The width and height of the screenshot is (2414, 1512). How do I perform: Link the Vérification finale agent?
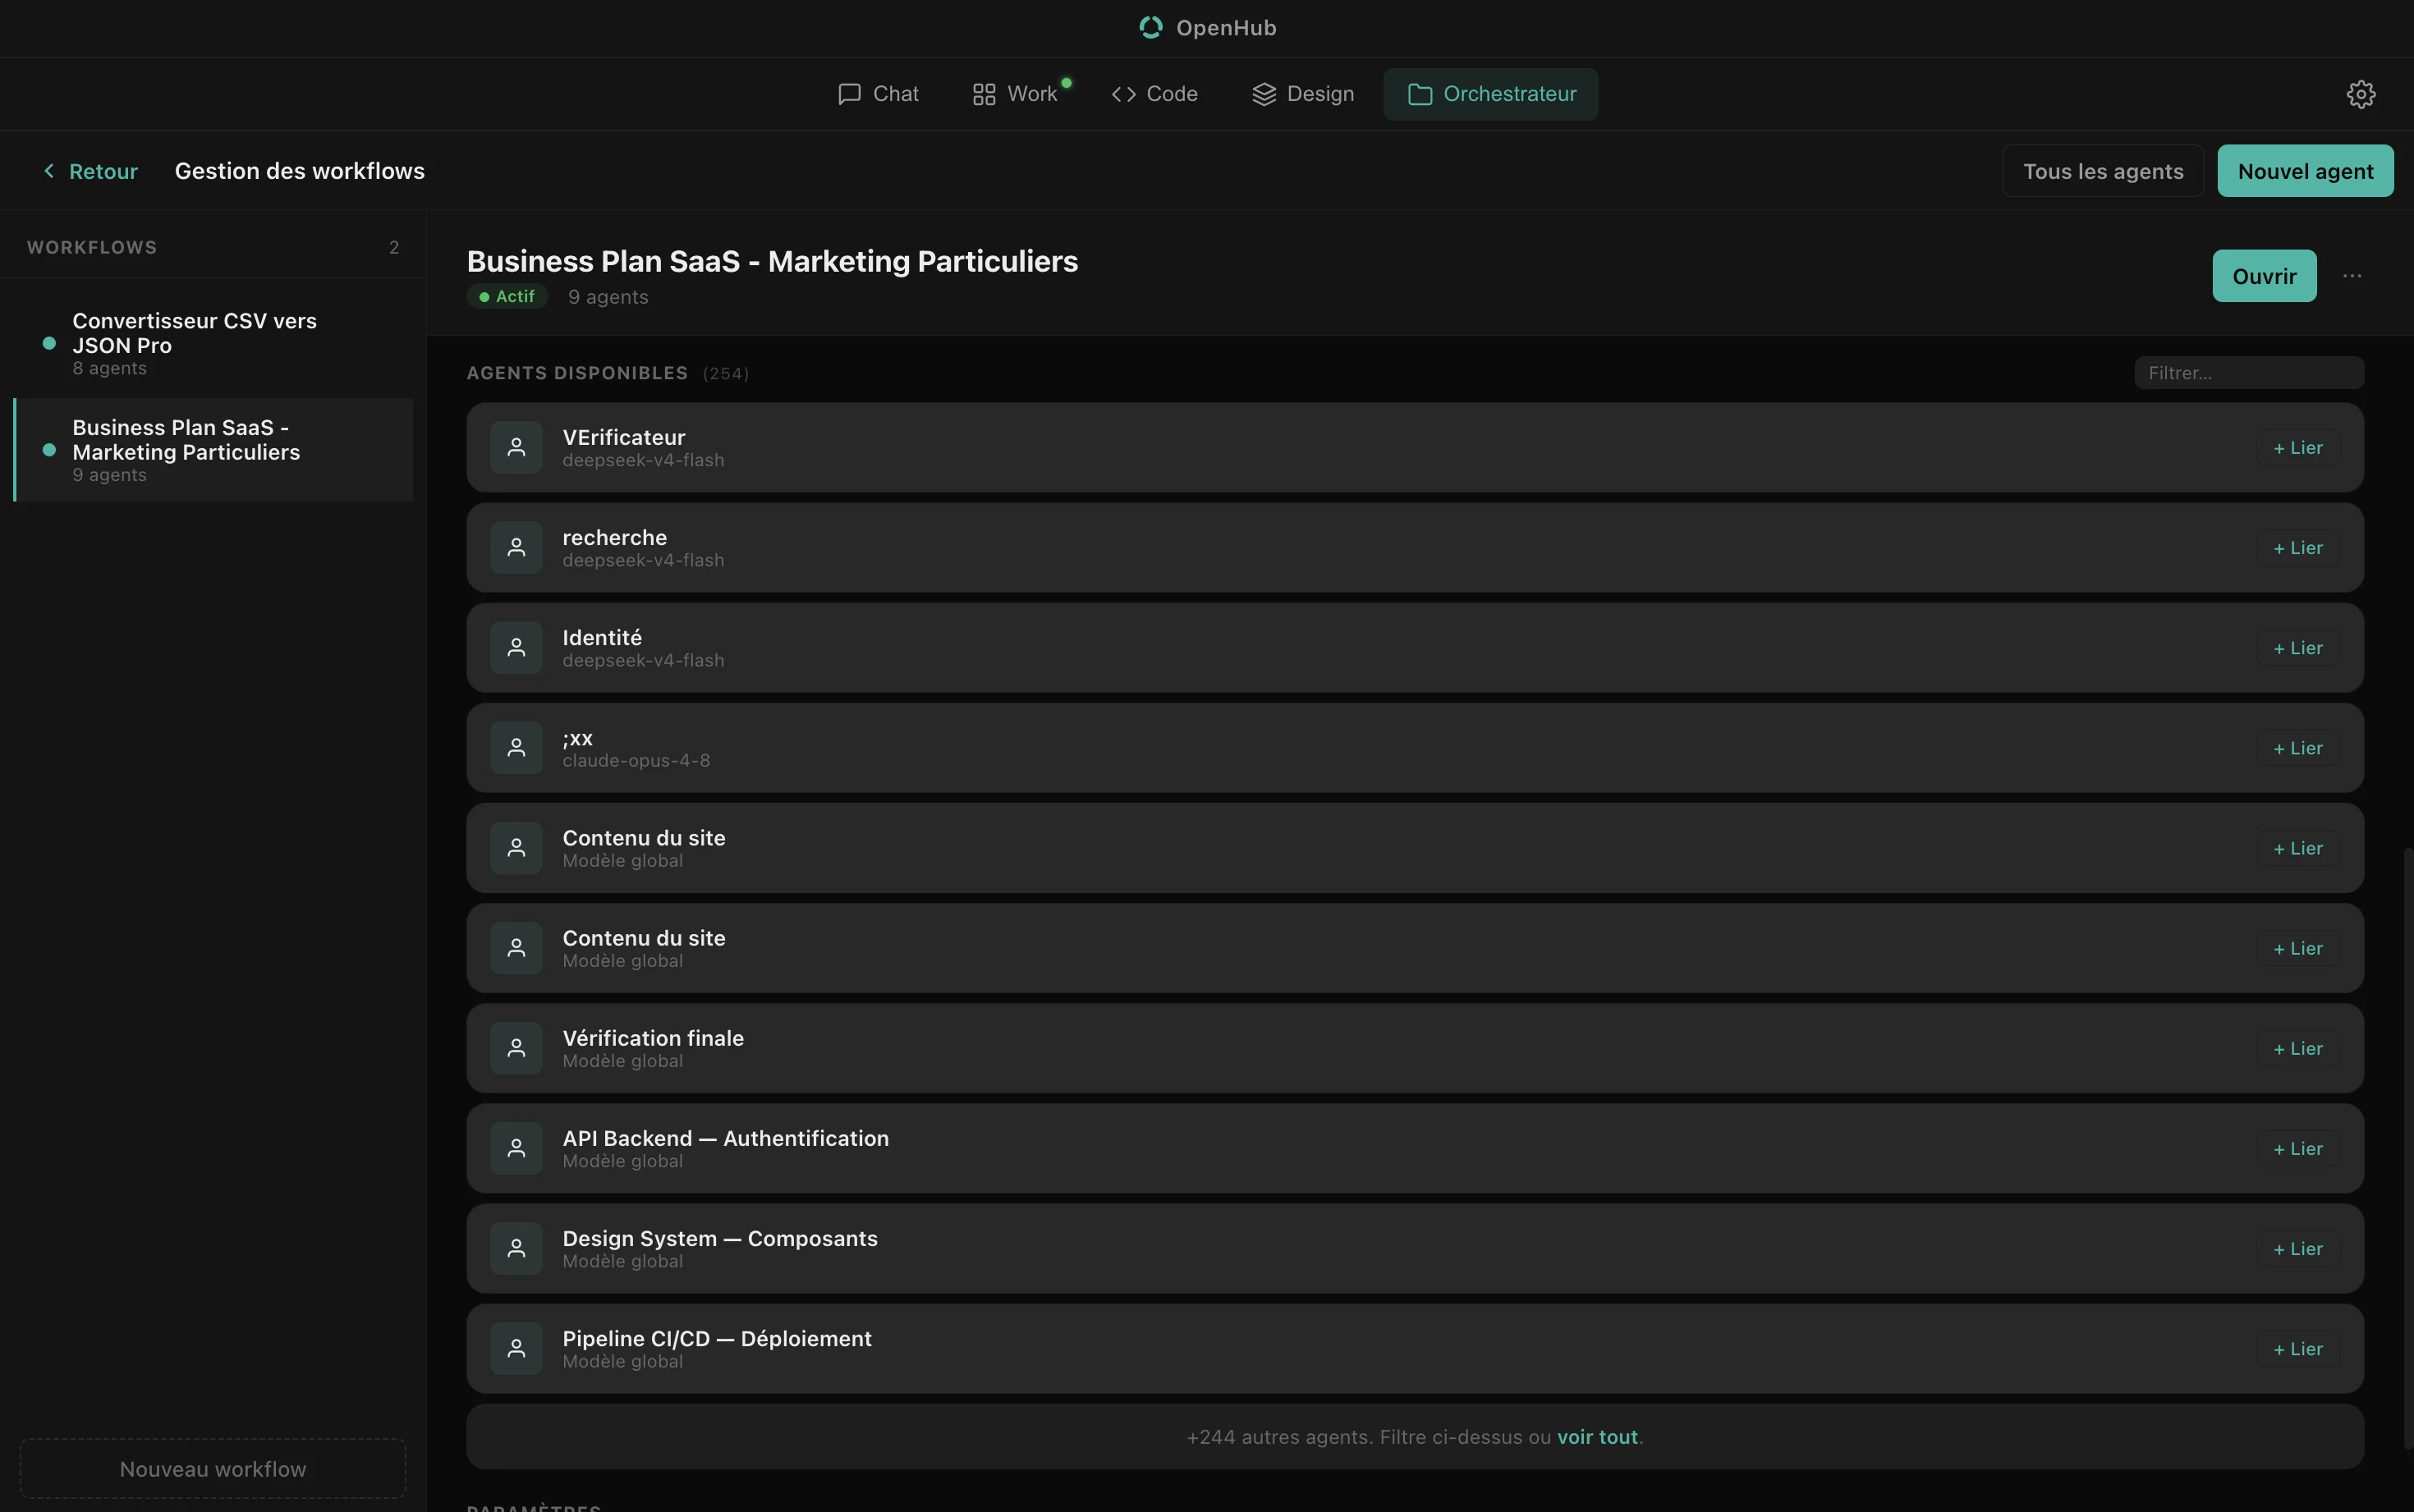2298,1047
